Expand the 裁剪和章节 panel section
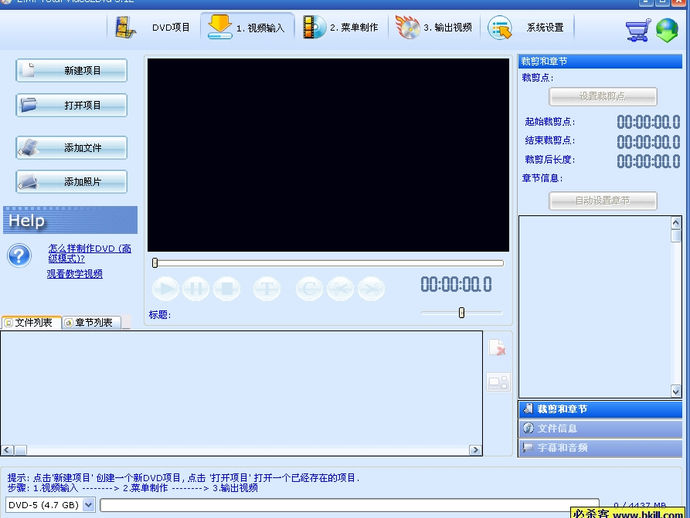 [x=600, y=409]
